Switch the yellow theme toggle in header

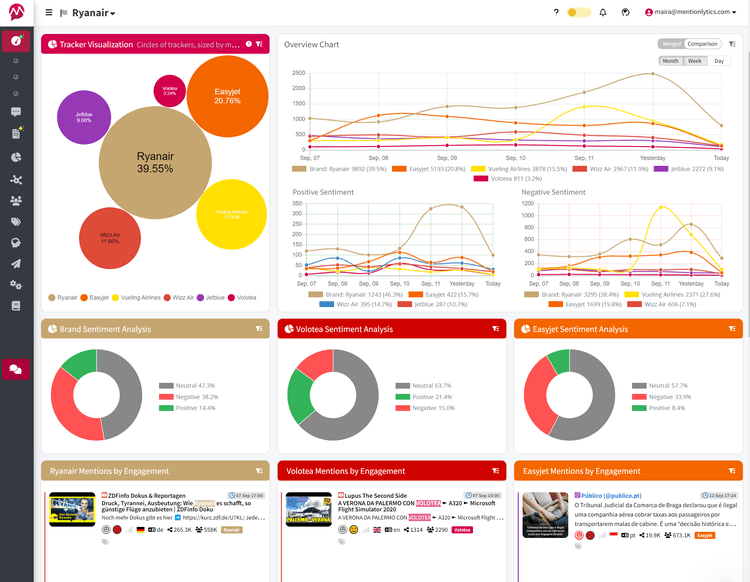tap(579, 12)
